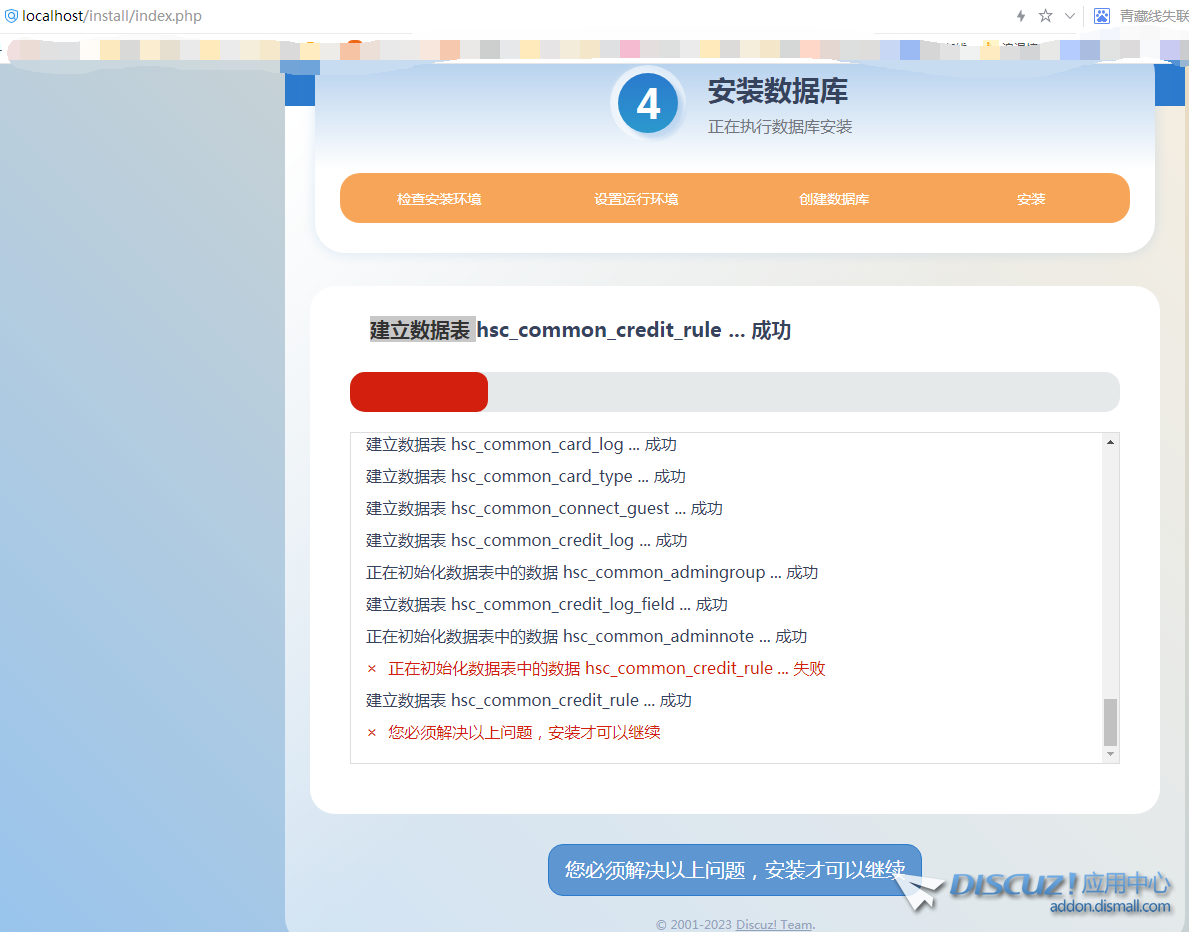The width and height of the screenshot is (1189, 932).
Task: Click the Baidu paw logo in the toolbar
Action: click(1100, 15)
